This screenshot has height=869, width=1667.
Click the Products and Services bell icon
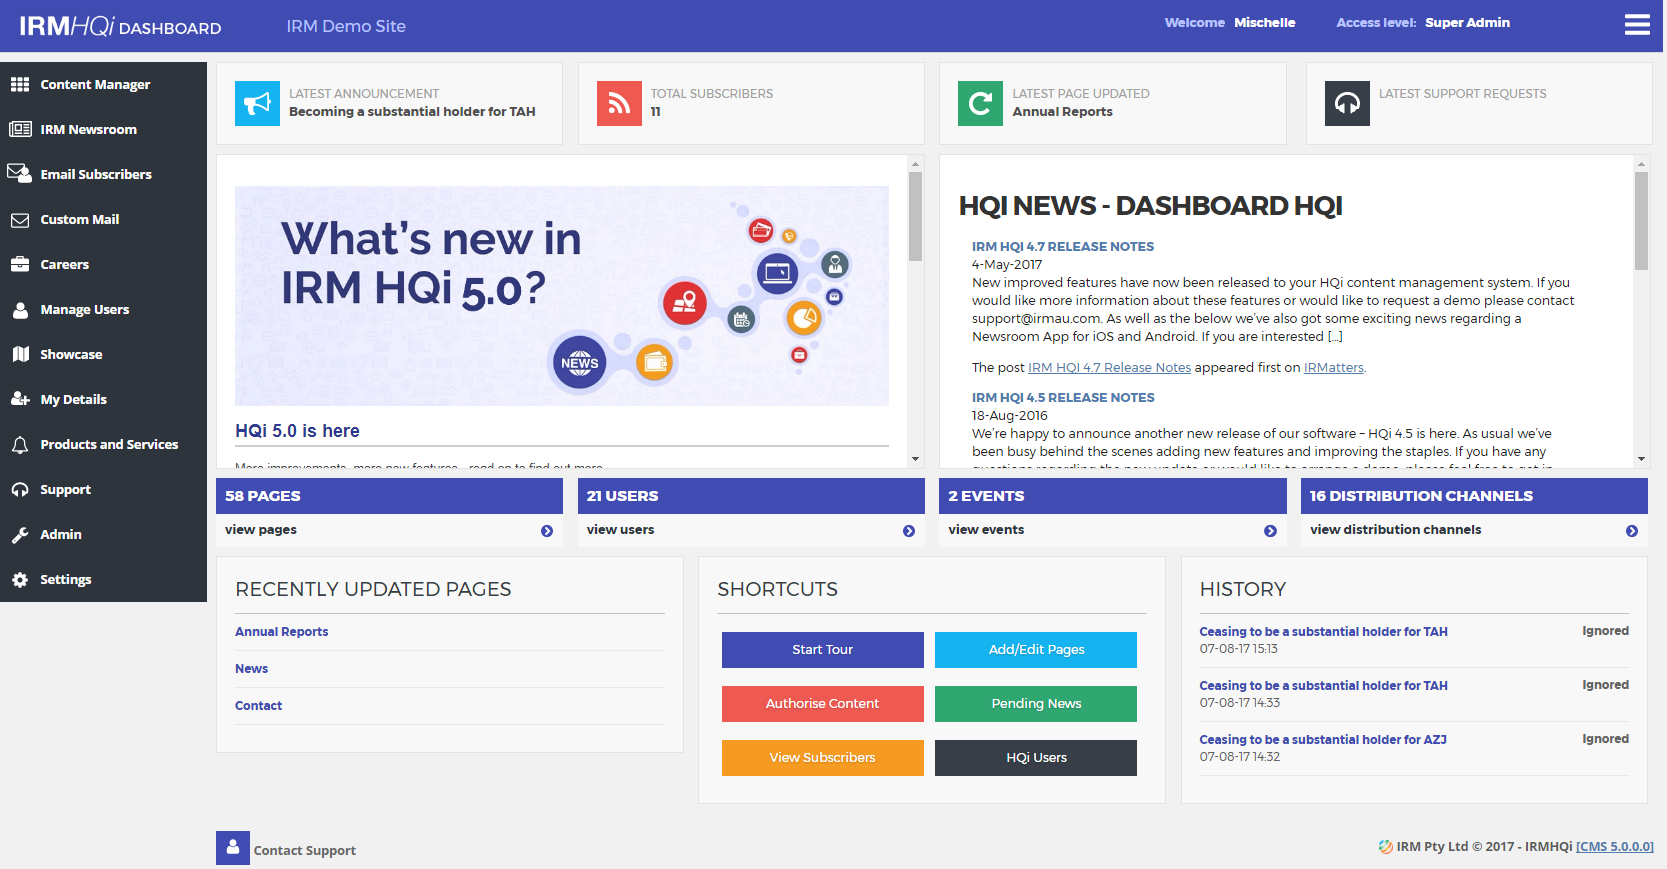coord(20,445)
